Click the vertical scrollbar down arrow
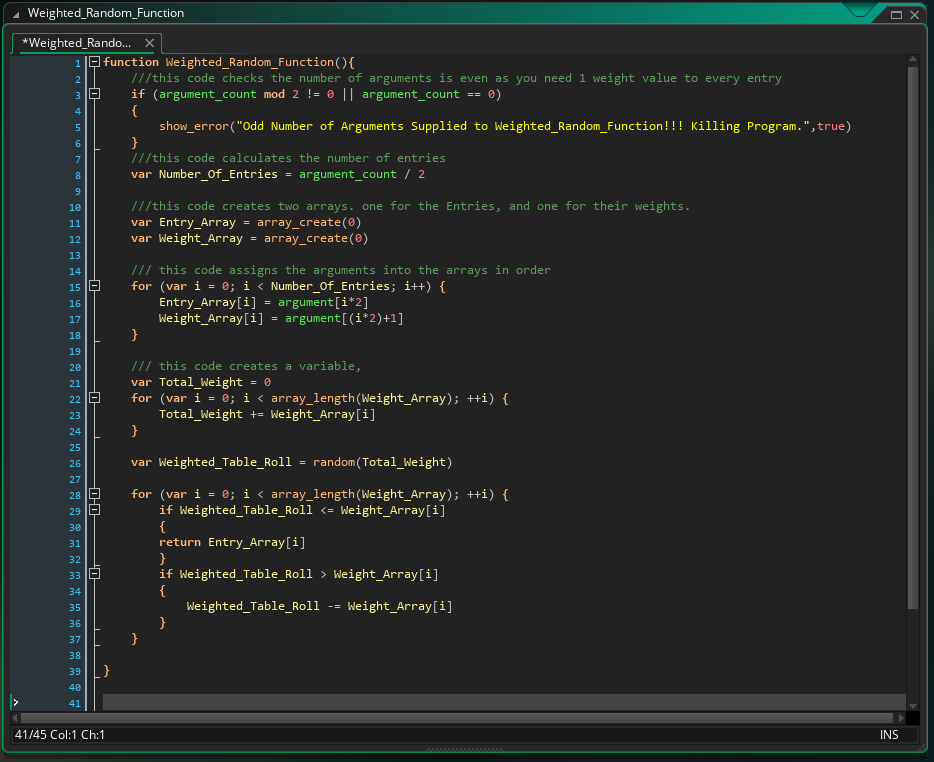Screen dimensions: 934x762 pyautogui.click(x=912, y=703)
